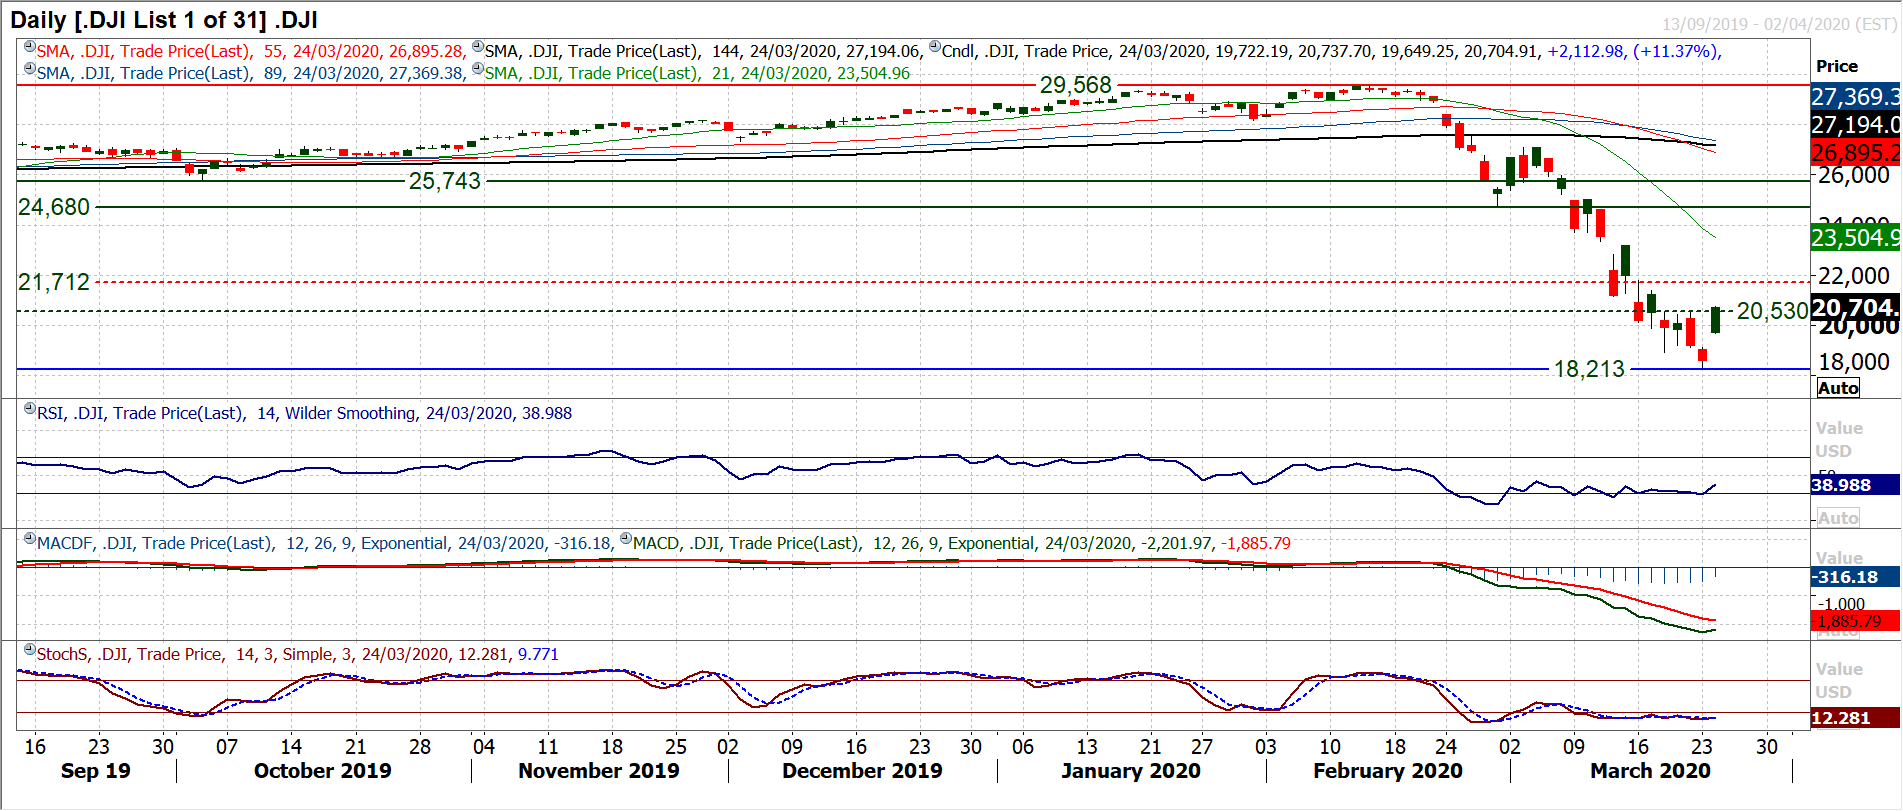This screenshot has height=811, width=1903.
Task: Click the black 27,194.0 price axis tag
Action: tap(1855, 125)
